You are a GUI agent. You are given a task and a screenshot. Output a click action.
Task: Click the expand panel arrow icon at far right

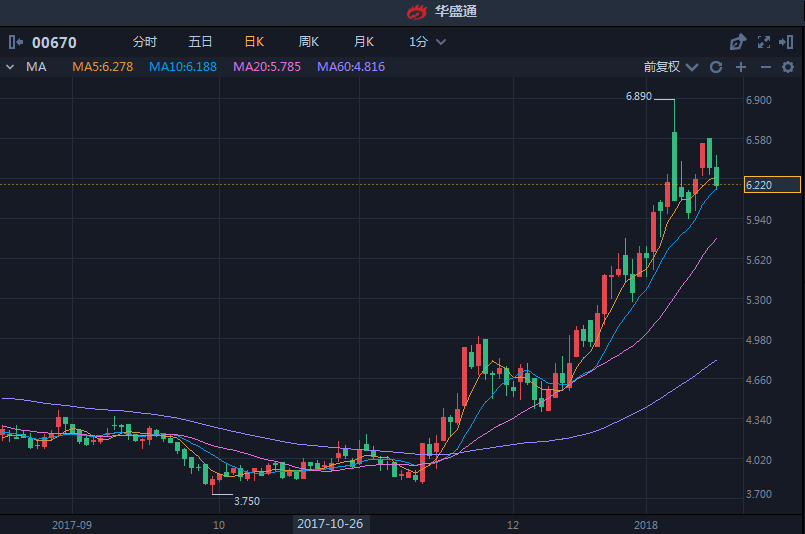(788, 42)
